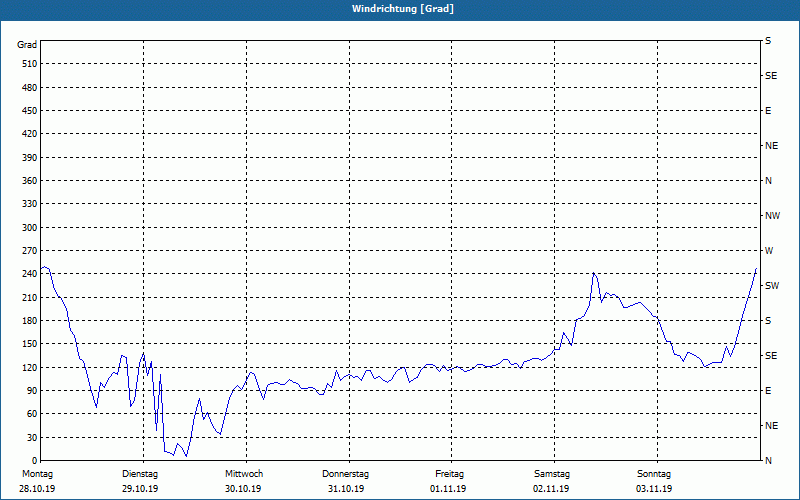Select the Mittwoch day label

pos(244,474)
